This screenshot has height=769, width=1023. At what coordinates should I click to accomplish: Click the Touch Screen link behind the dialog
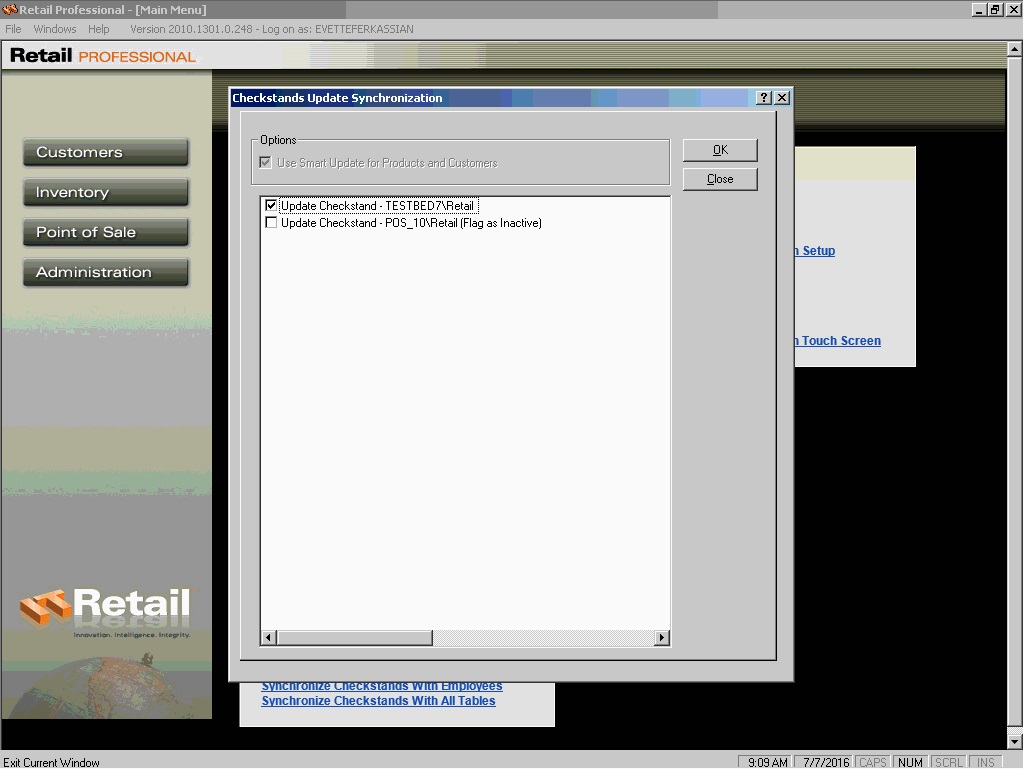pos(838,341)
